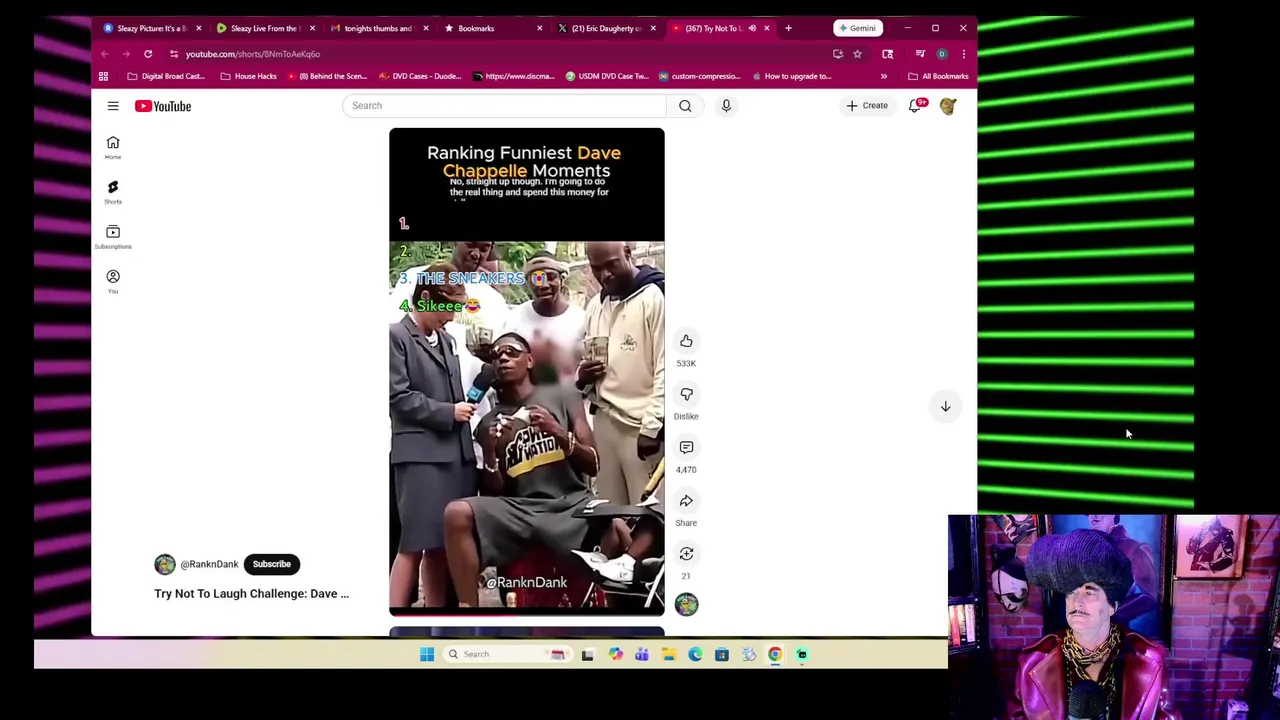The height and width of the screenshot is (720, 1280).
Task: Open the You section in sidebar
Action: [113, 282]
